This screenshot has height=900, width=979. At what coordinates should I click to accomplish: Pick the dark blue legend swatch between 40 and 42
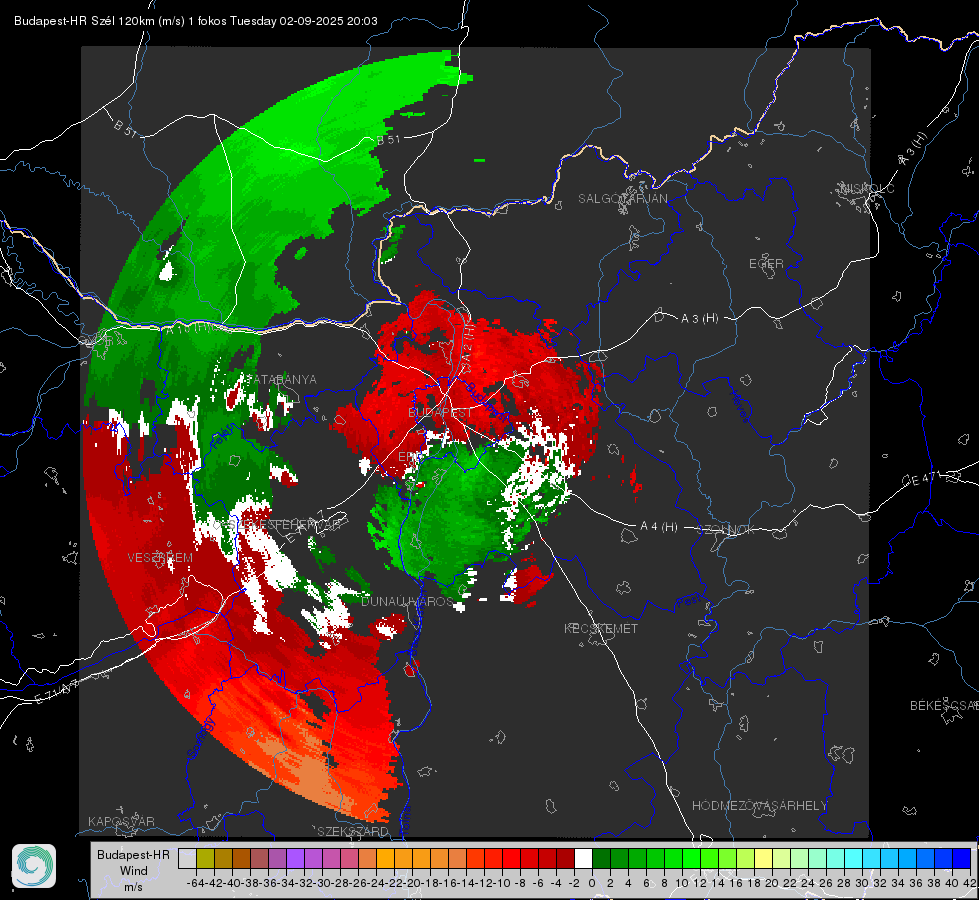(x=962, y=858)
